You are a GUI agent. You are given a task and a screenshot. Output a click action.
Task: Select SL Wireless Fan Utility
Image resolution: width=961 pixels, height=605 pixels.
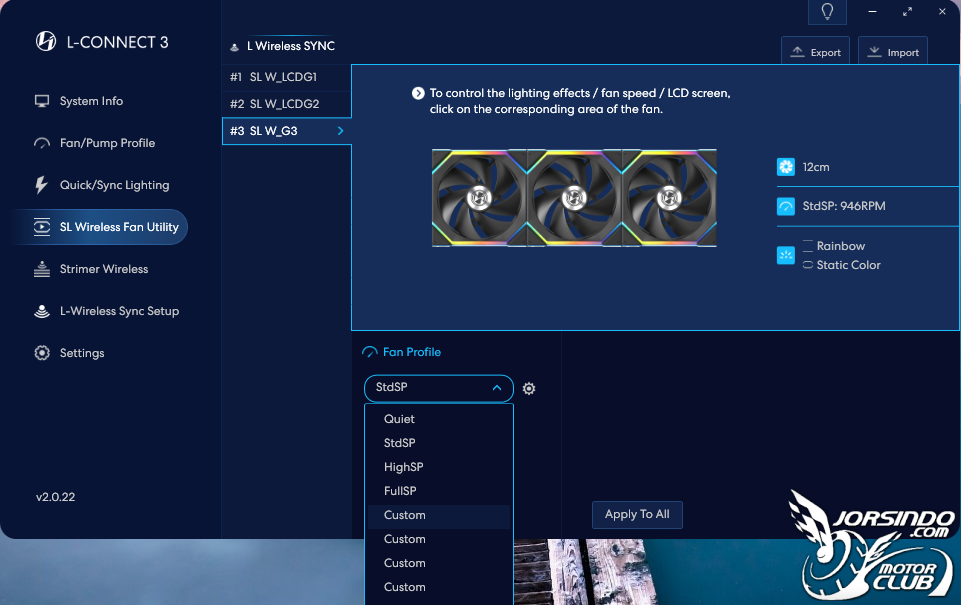[x=119, y=227]
